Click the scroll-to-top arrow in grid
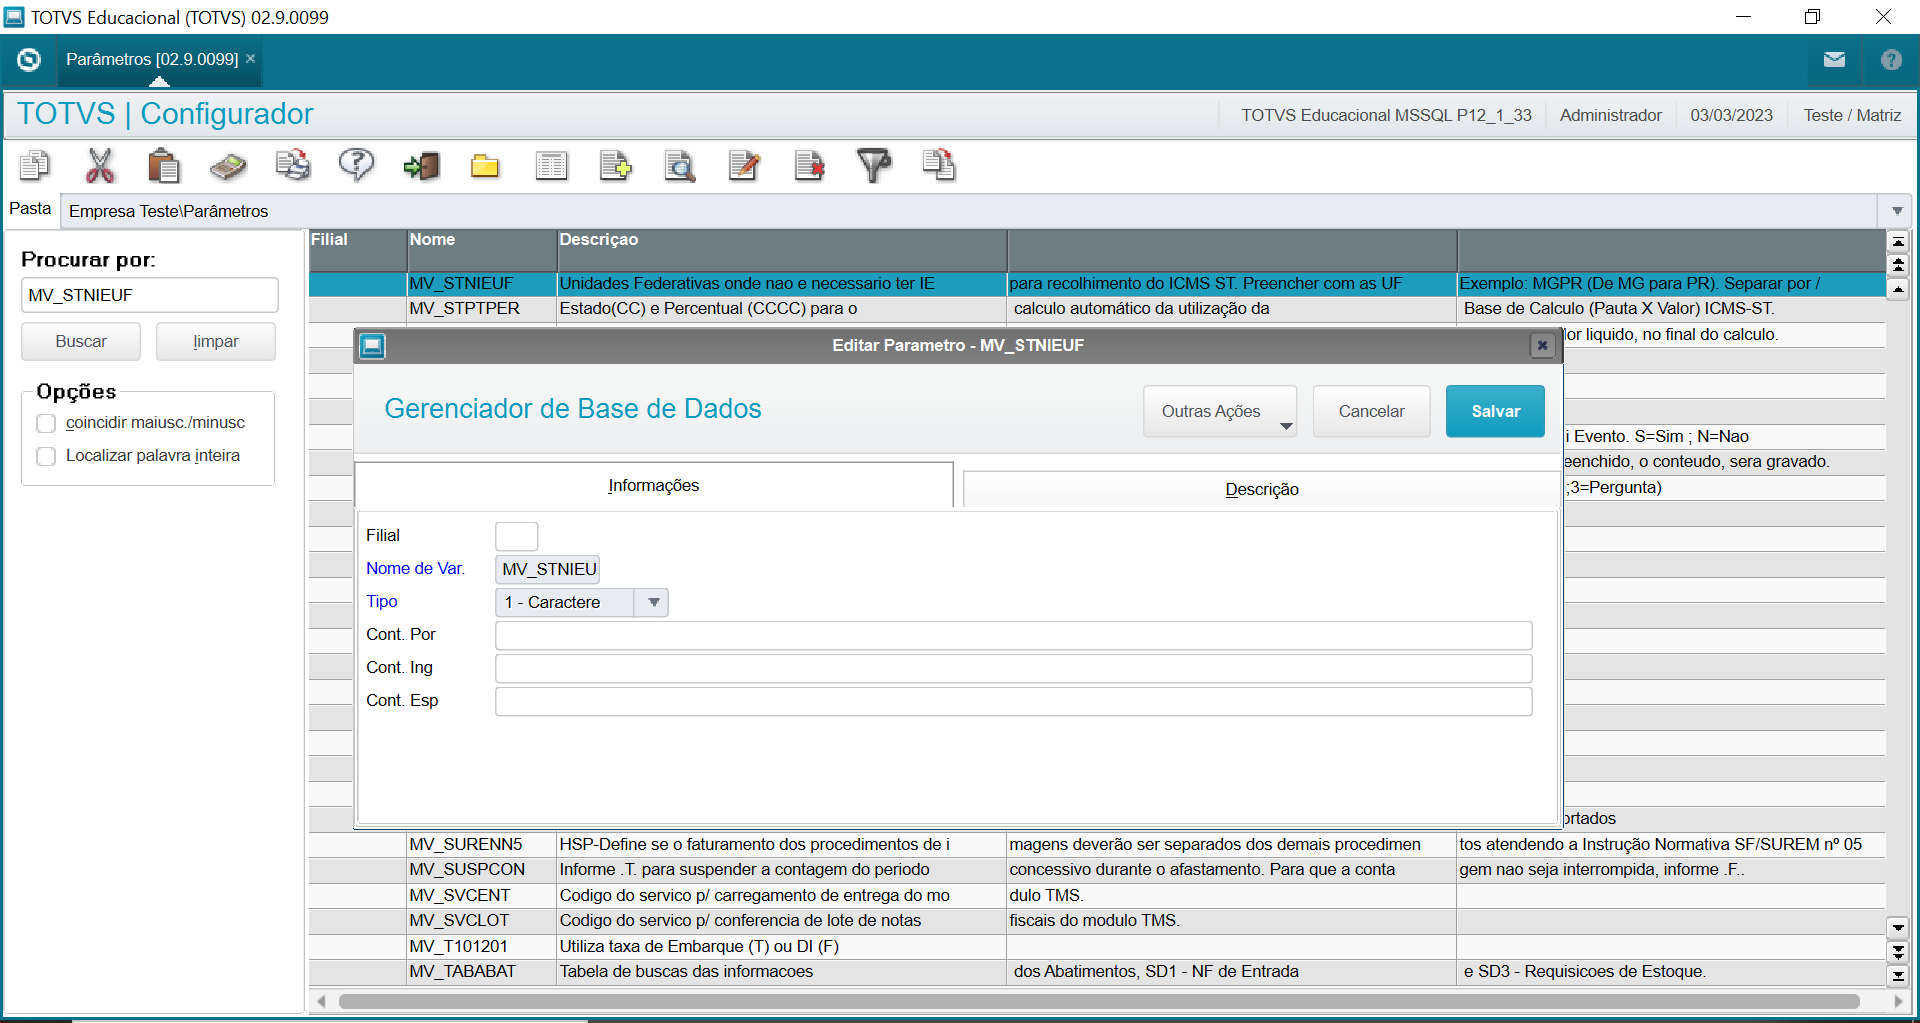Image resolution: width=1920 pixels, height=1023 pixels. pos(1897,242)
